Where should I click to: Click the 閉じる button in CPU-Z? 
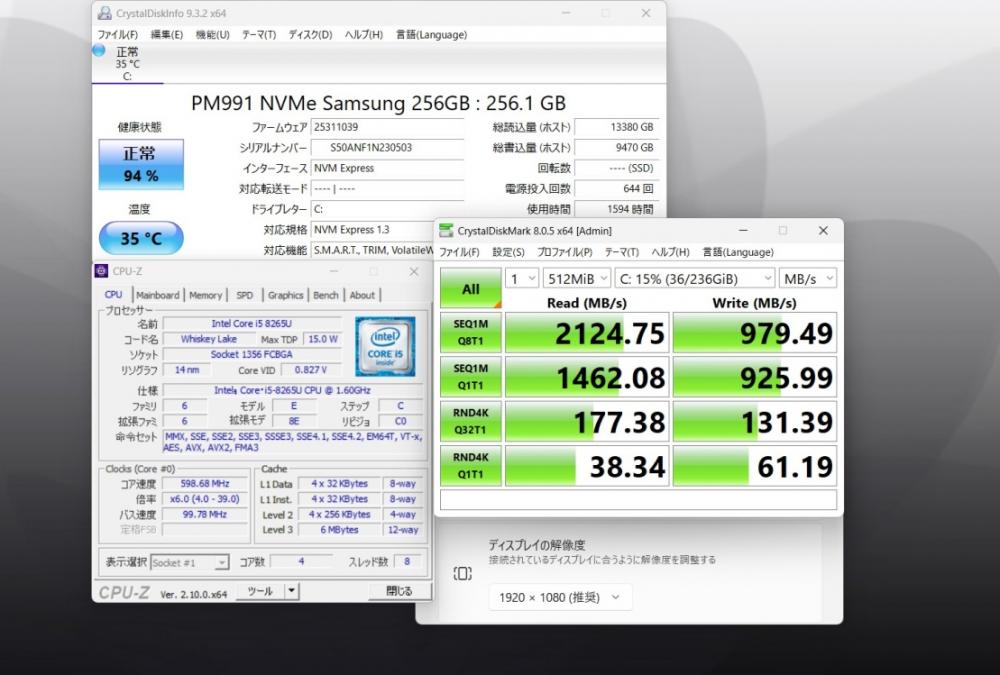pos(399,591)
